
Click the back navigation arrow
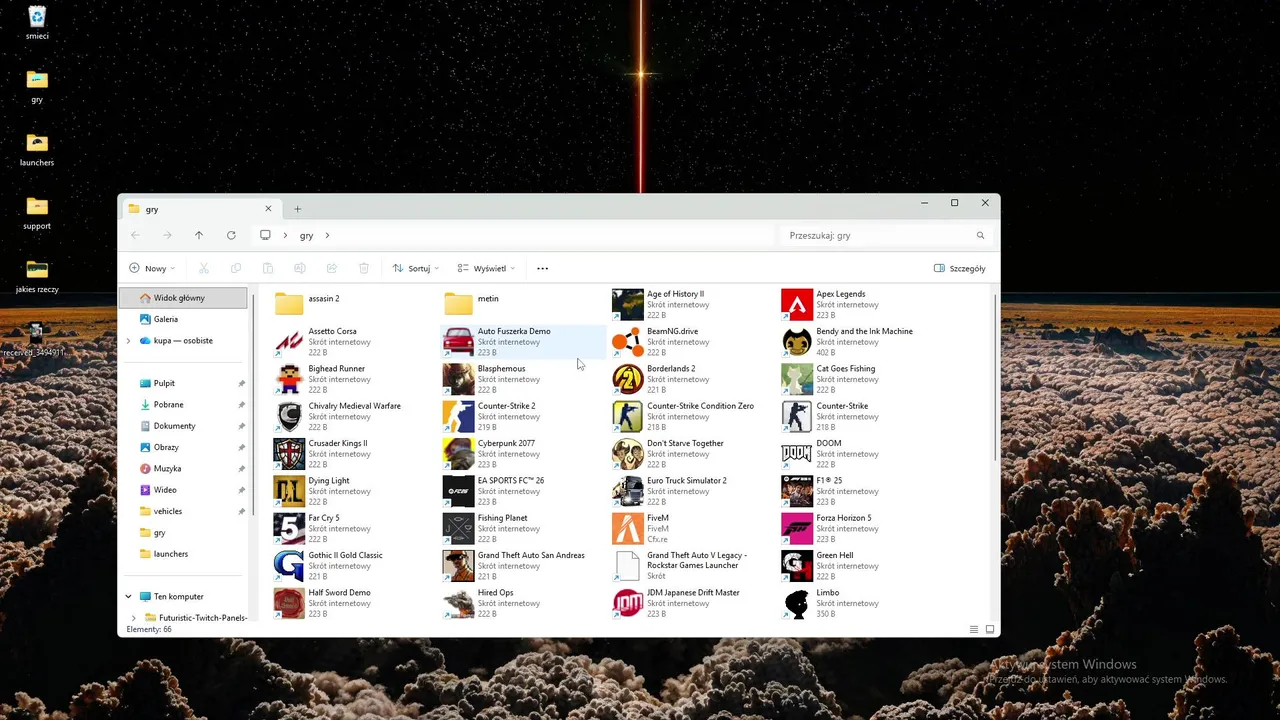pos(135,236)
